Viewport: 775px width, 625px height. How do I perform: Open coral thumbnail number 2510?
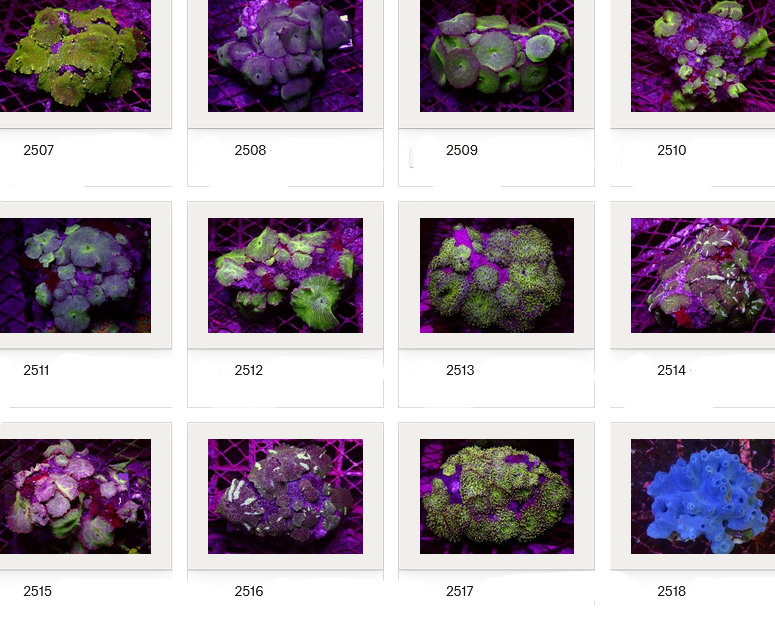coord(703,55)
